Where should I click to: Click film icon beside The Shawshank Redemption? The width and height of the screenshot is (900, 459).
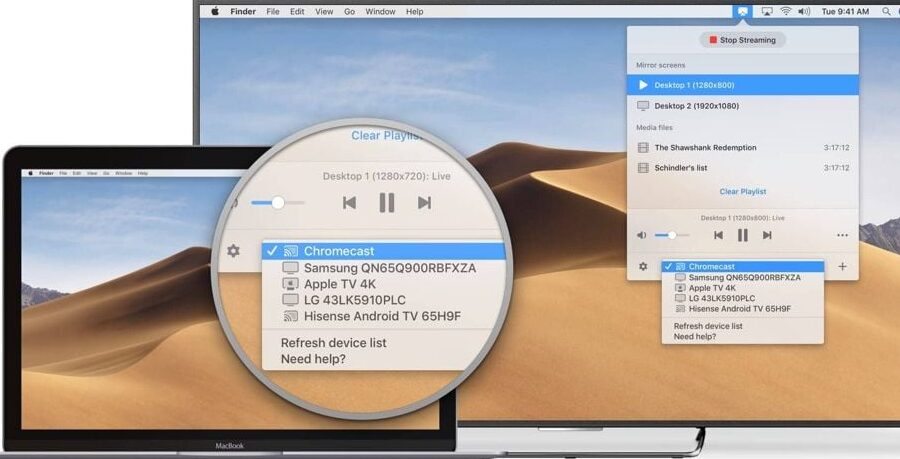coord(643,147)
